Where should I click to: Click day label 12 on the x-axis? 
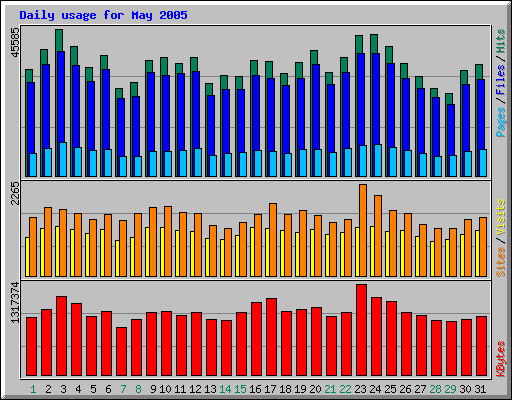tap(195, 389)
